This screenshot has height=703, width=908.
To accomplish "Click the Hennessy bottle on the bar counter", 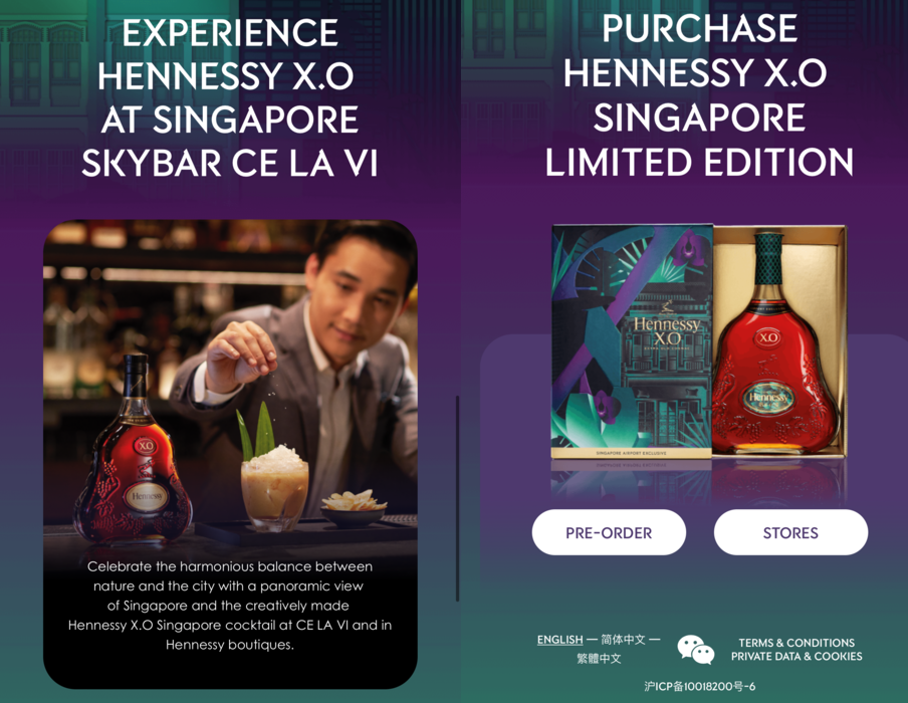I will [x=133, y=452].
